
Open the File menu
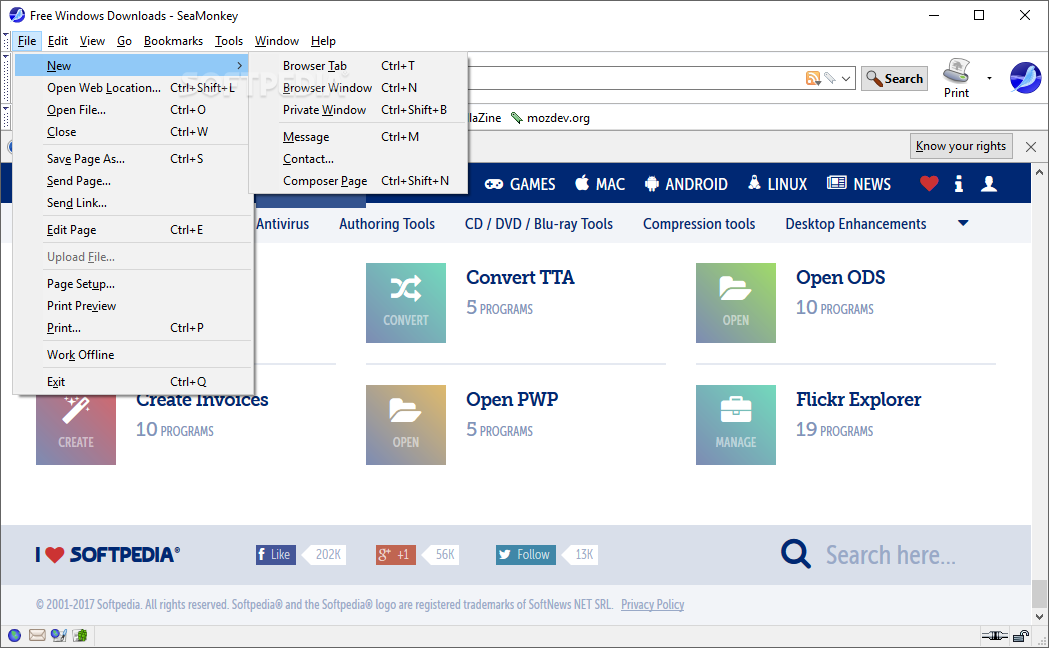(x=27, y=41)
